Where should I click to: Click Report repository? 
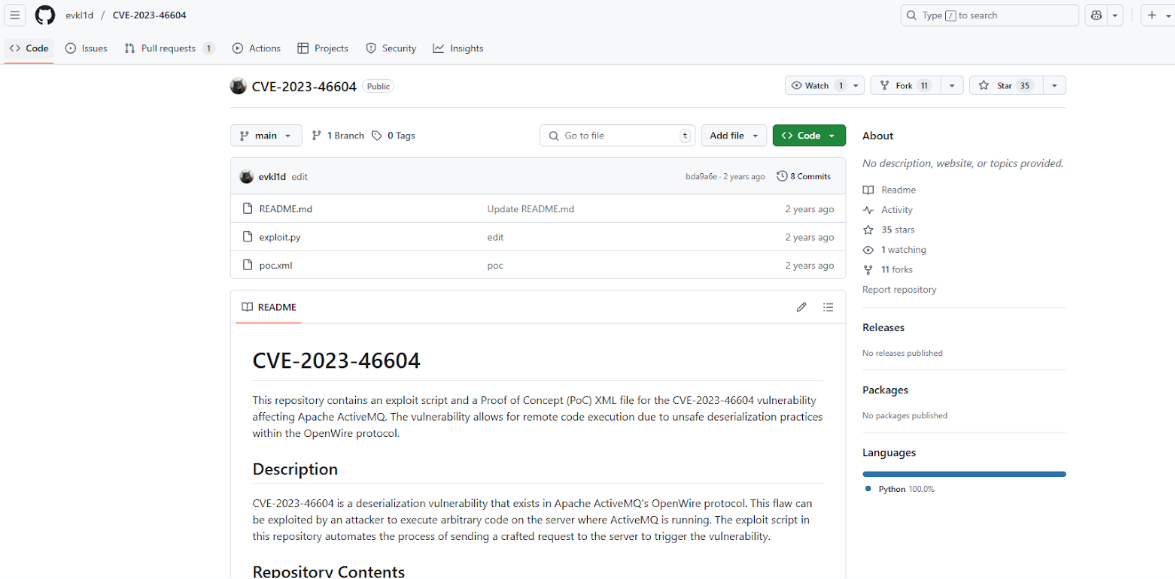(899, 290)
